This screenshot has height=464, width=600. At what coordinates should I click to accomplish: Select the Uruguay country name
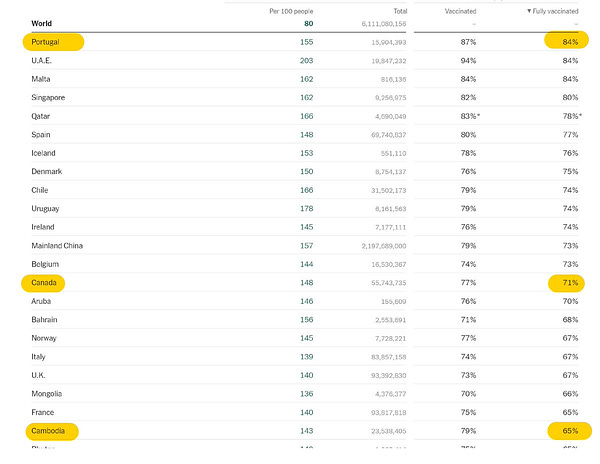tap(45, 208)
